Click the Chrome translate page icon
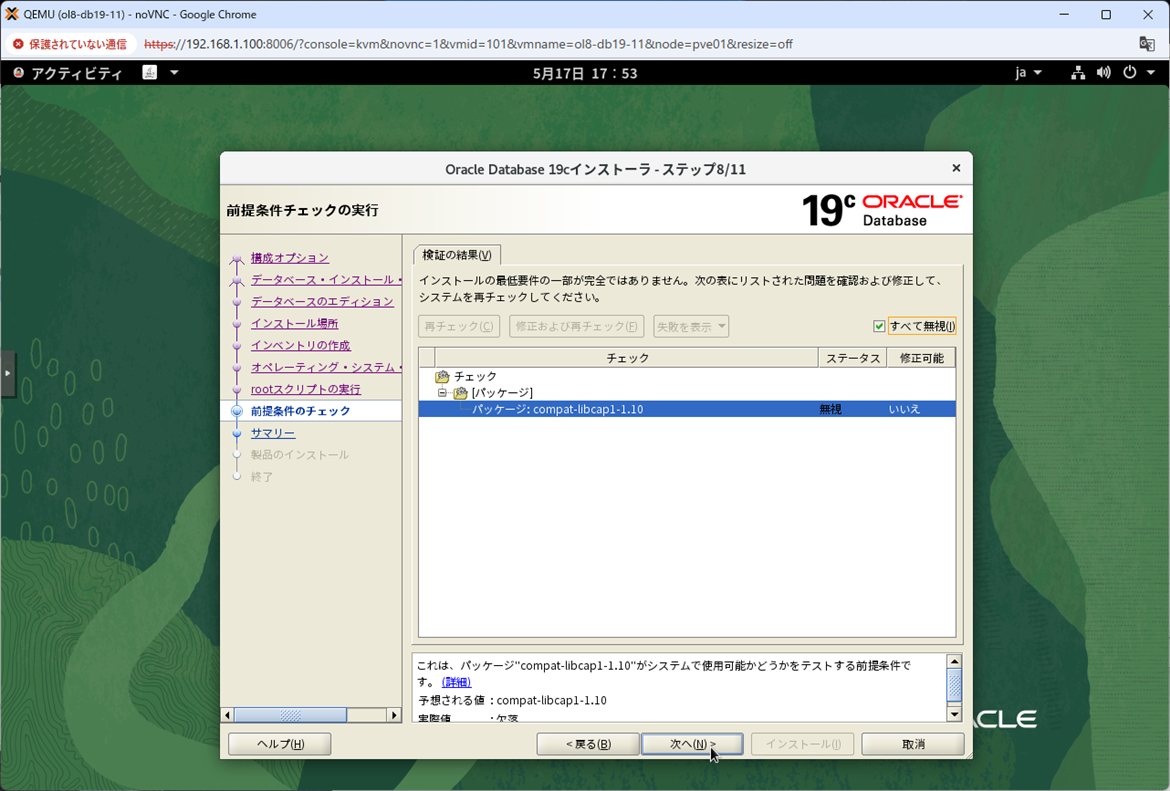 tap(1147, 43)
